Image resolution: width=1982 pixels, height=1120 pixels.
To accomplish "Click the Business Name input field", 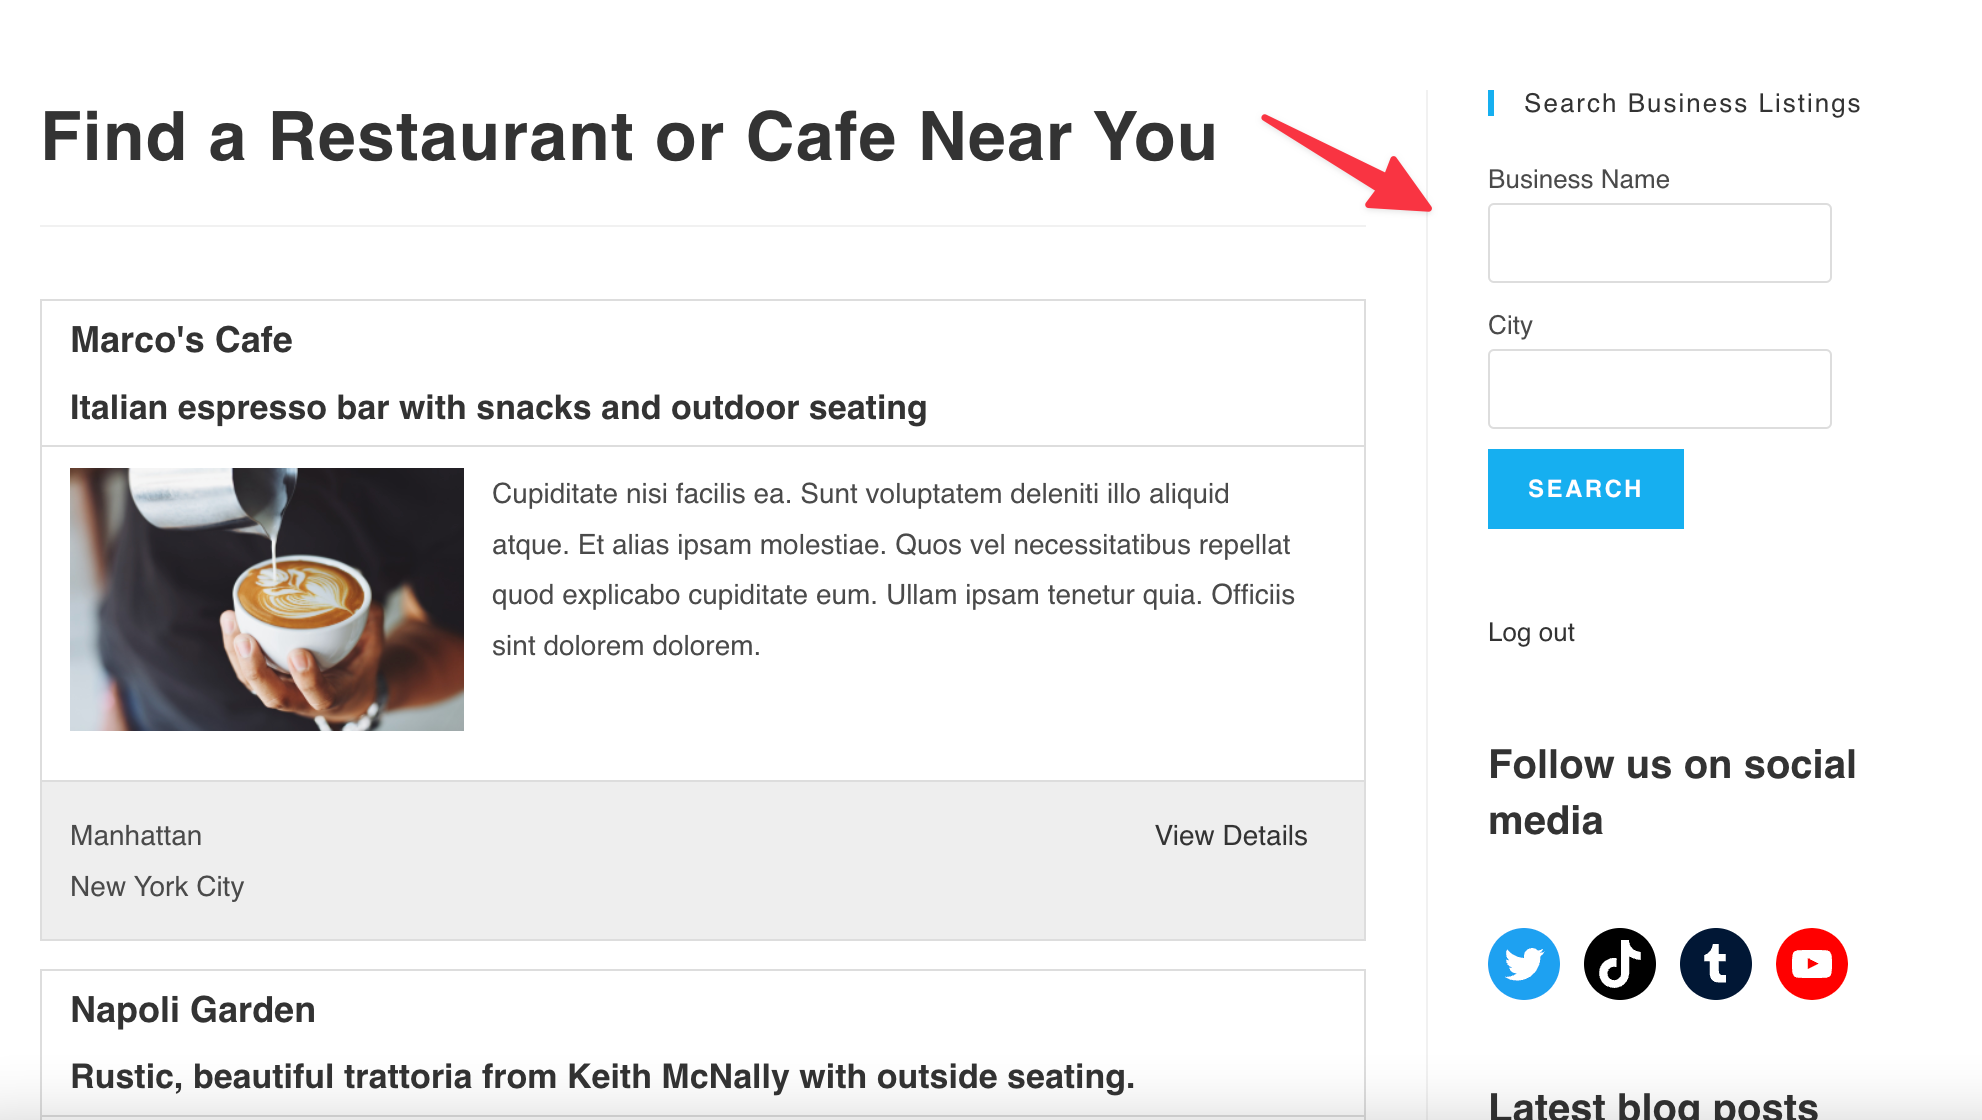I will coord(1659,243).
